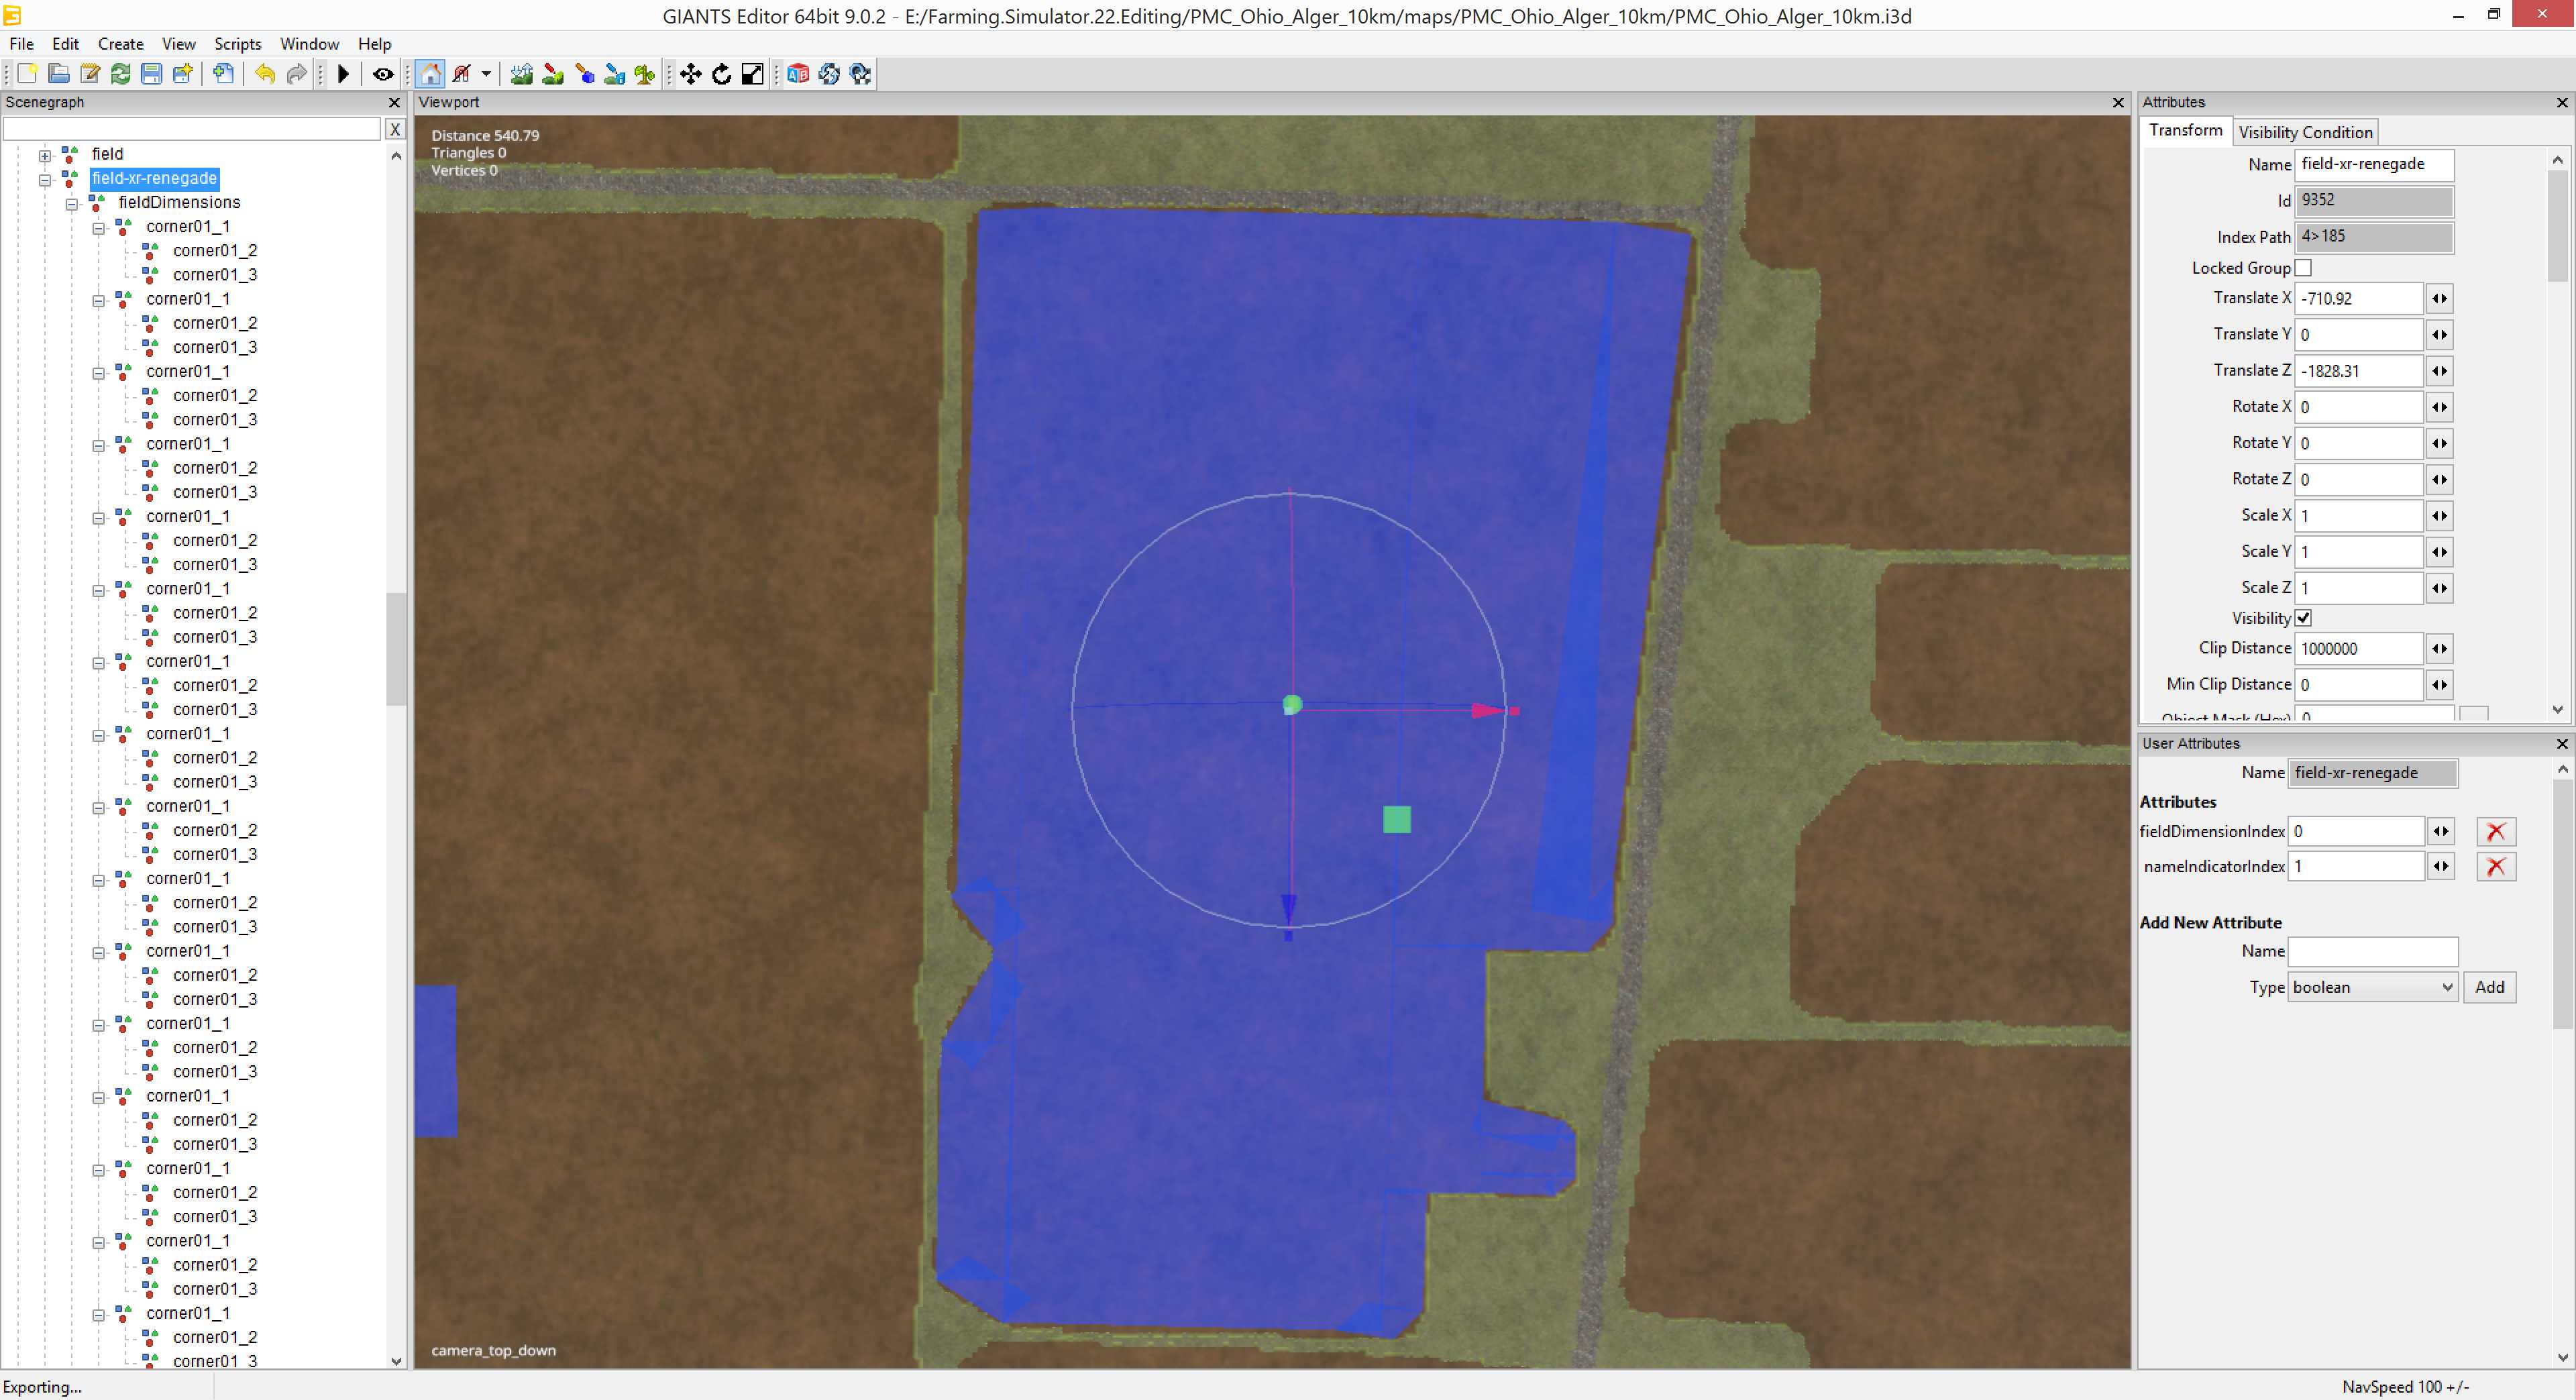
Task: Toggle the Locked Group checkbox
Action: click(x=2303, y=268)
